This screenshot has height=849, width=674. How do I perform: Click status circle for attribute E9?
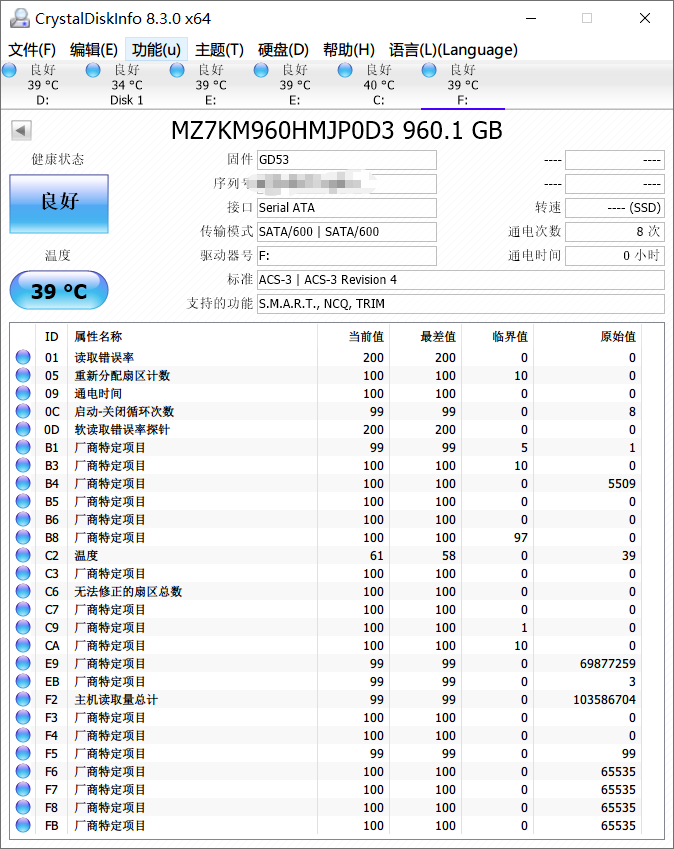tap(23, 663)
